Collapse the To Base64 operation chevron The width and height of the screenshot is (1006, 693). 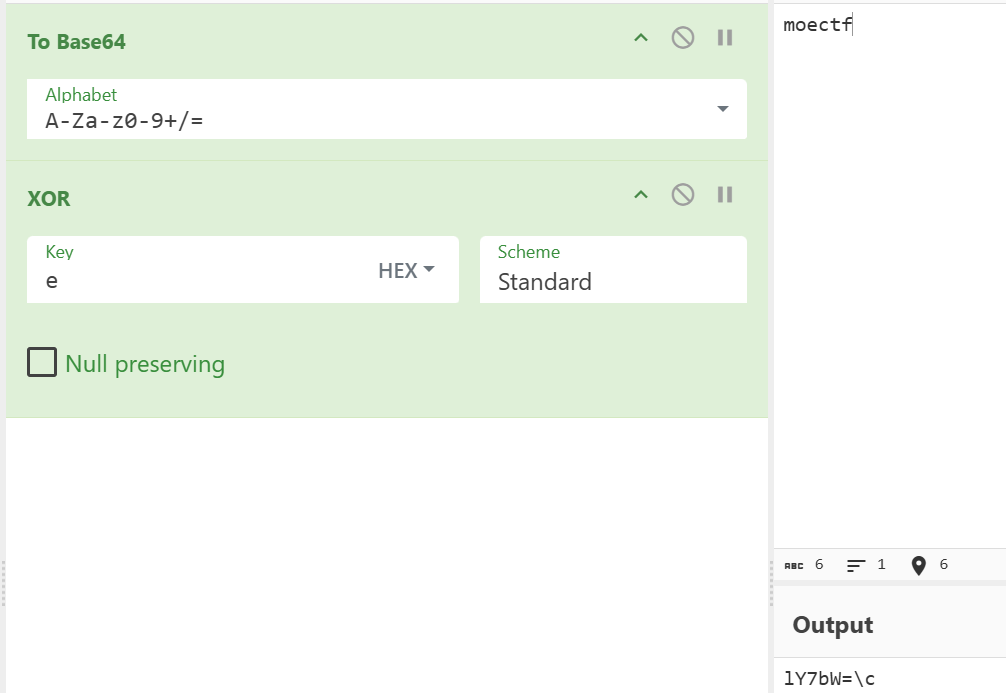click(x=641, y=38)
